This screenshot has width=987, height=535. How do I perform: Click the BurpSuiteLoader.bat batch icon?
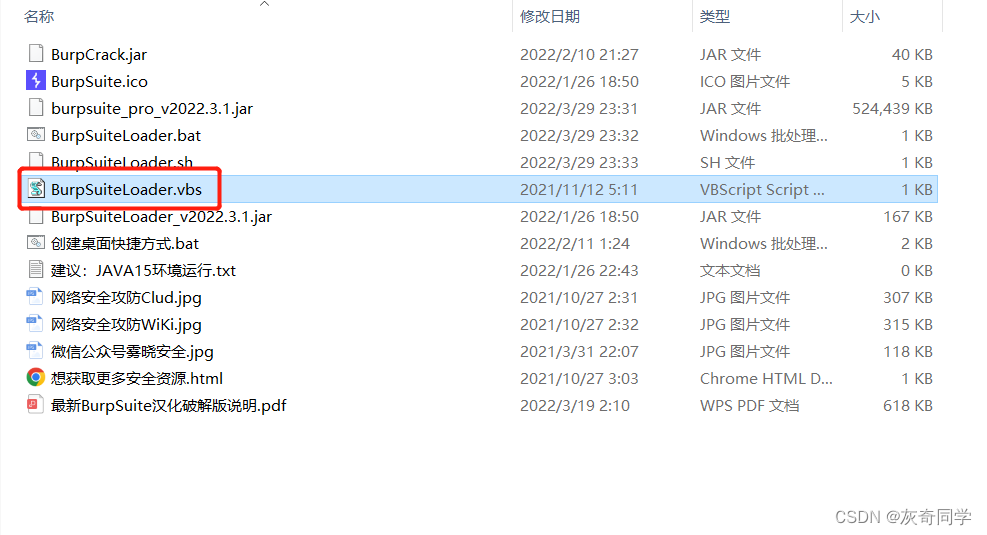click(36, 135)
